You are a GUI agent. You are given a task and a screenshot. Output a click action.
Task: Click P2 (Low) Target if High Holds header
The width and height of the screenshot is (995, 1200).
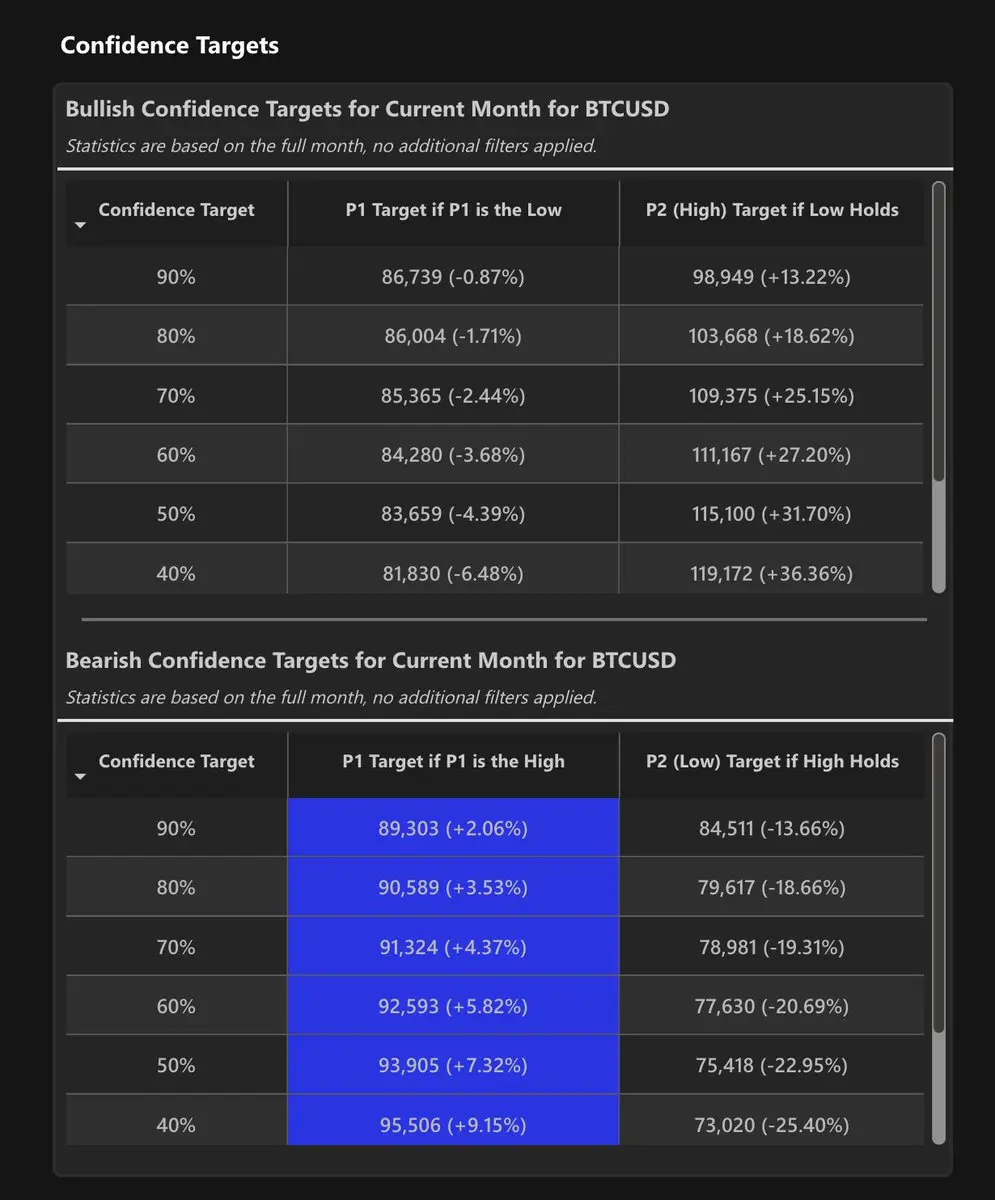coord(771,761)
